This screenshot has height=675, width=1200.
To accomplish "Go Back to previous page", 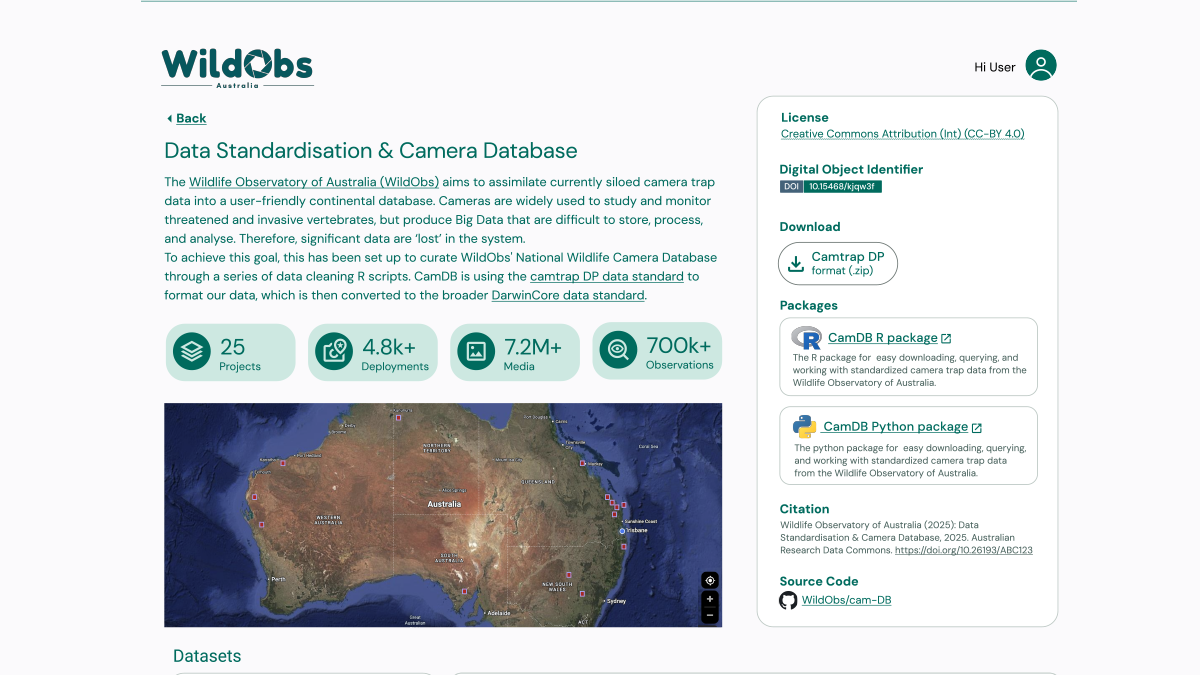I will (x=191, y=118).
